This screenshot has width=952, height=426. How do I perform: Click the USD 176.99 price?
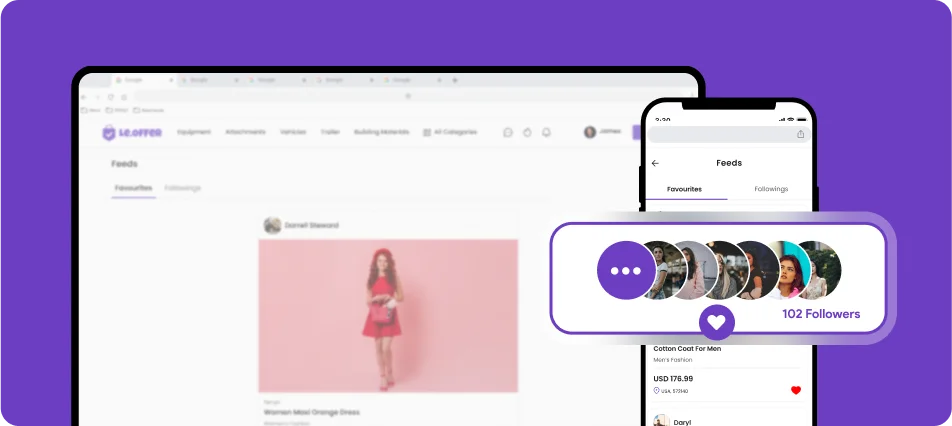click(673, 379)
